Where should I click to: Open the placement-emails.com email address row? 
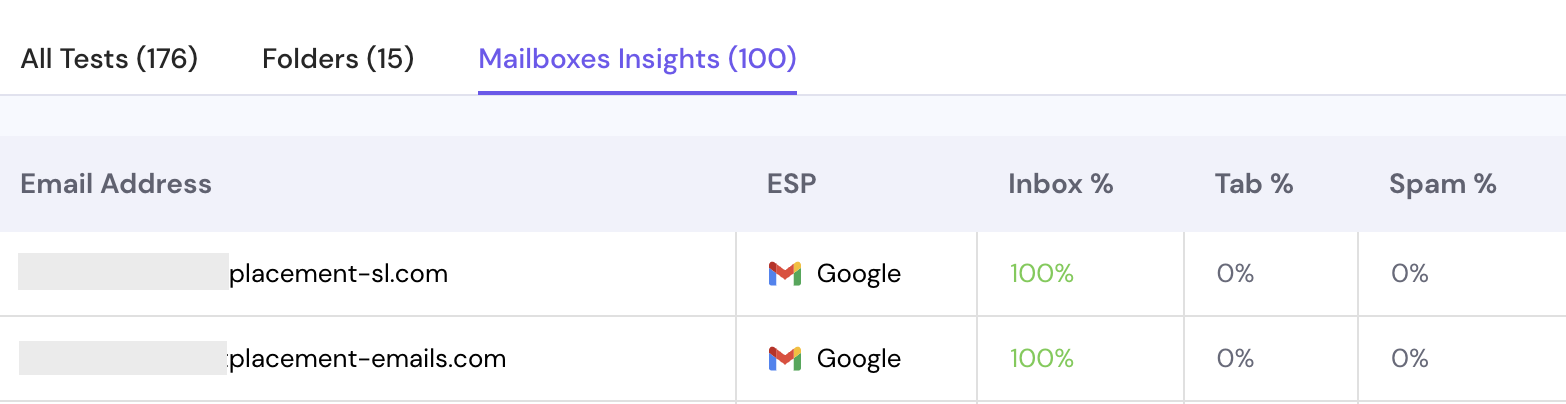[366, 358]
